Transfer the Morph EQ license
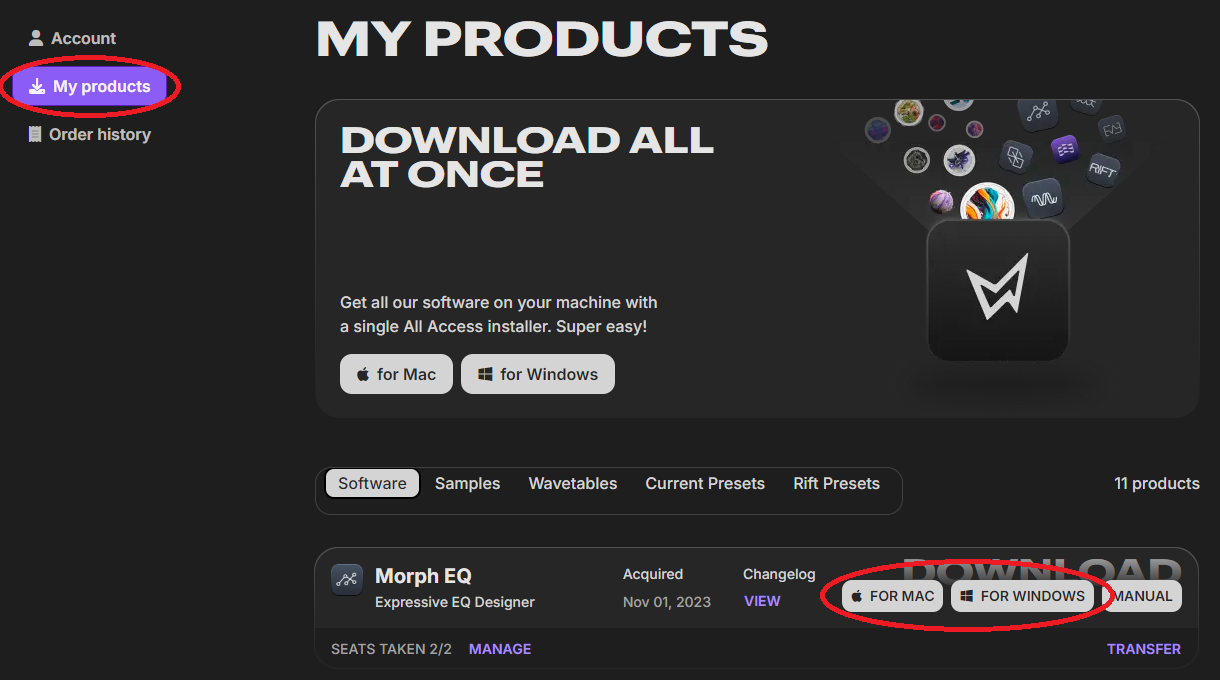1220x680 pixels. [1144, 649]
